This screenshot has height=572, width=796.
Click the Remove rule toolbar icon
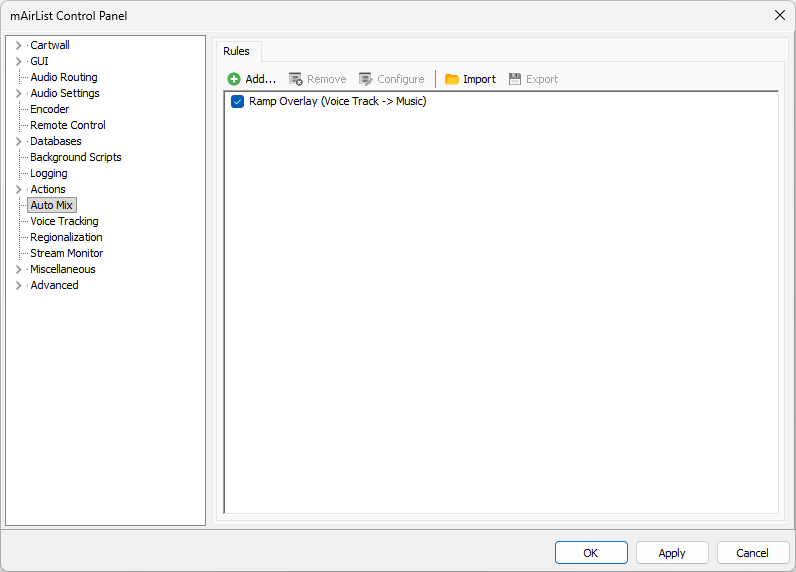[x=296, y=79]
